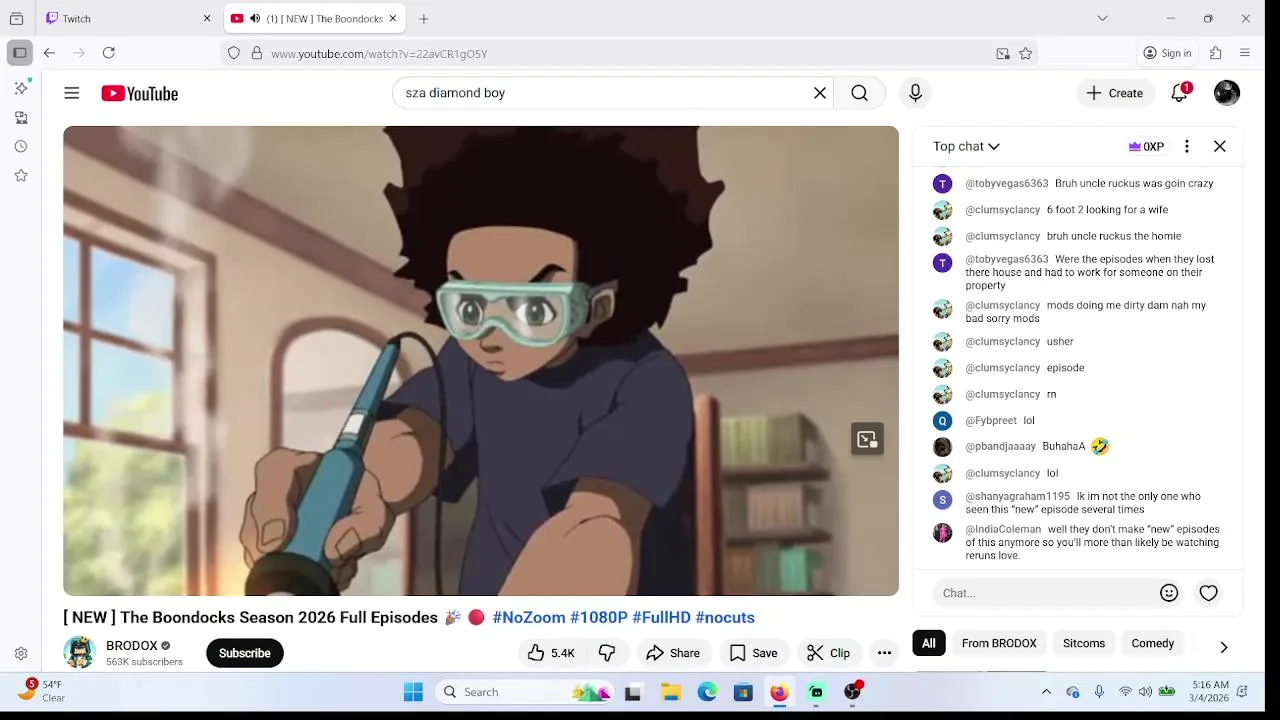This screenshot has width=1280, height=720.
Task: Open more actions menu below video
Action: pos(884,653)
